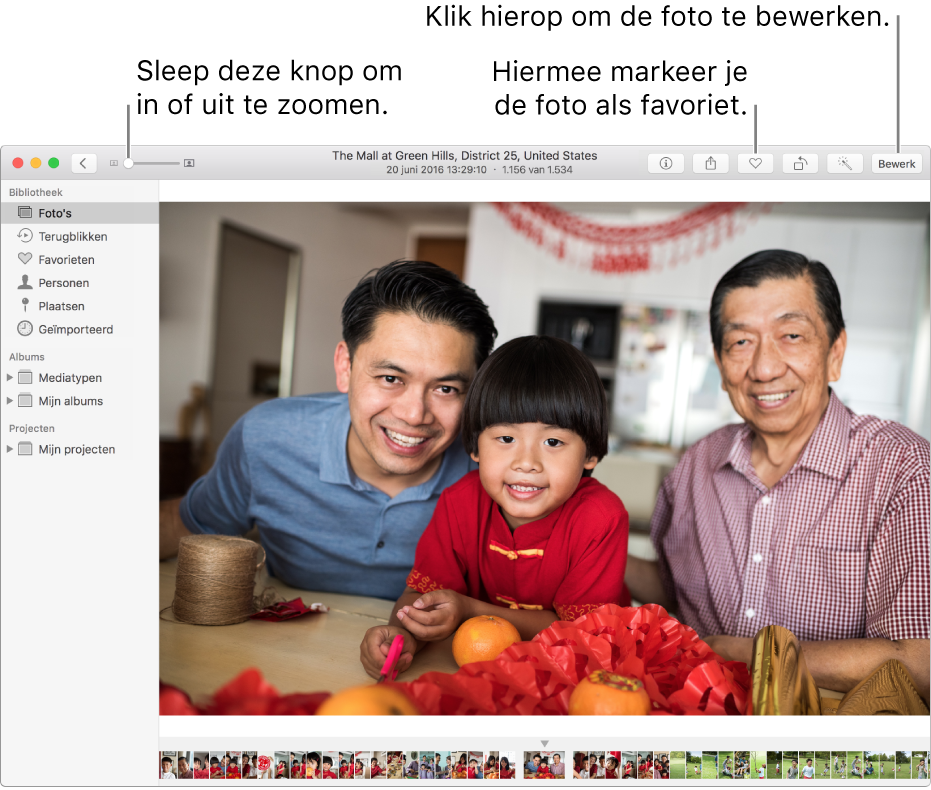
Task: Open Plaatsen in the sidebar
Action: 61,306
